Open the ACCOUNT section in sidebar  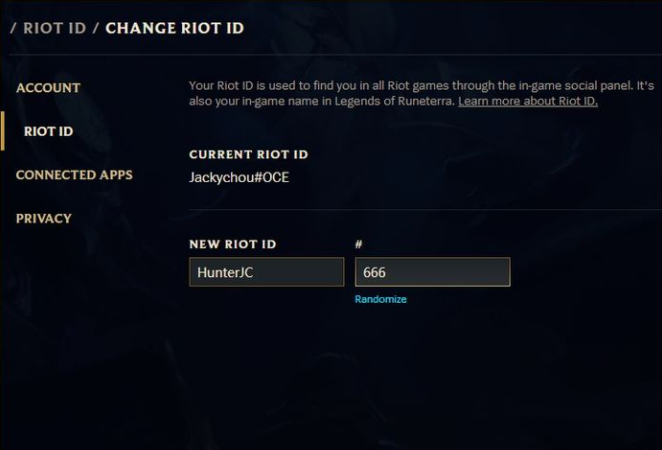coord(48,88)
